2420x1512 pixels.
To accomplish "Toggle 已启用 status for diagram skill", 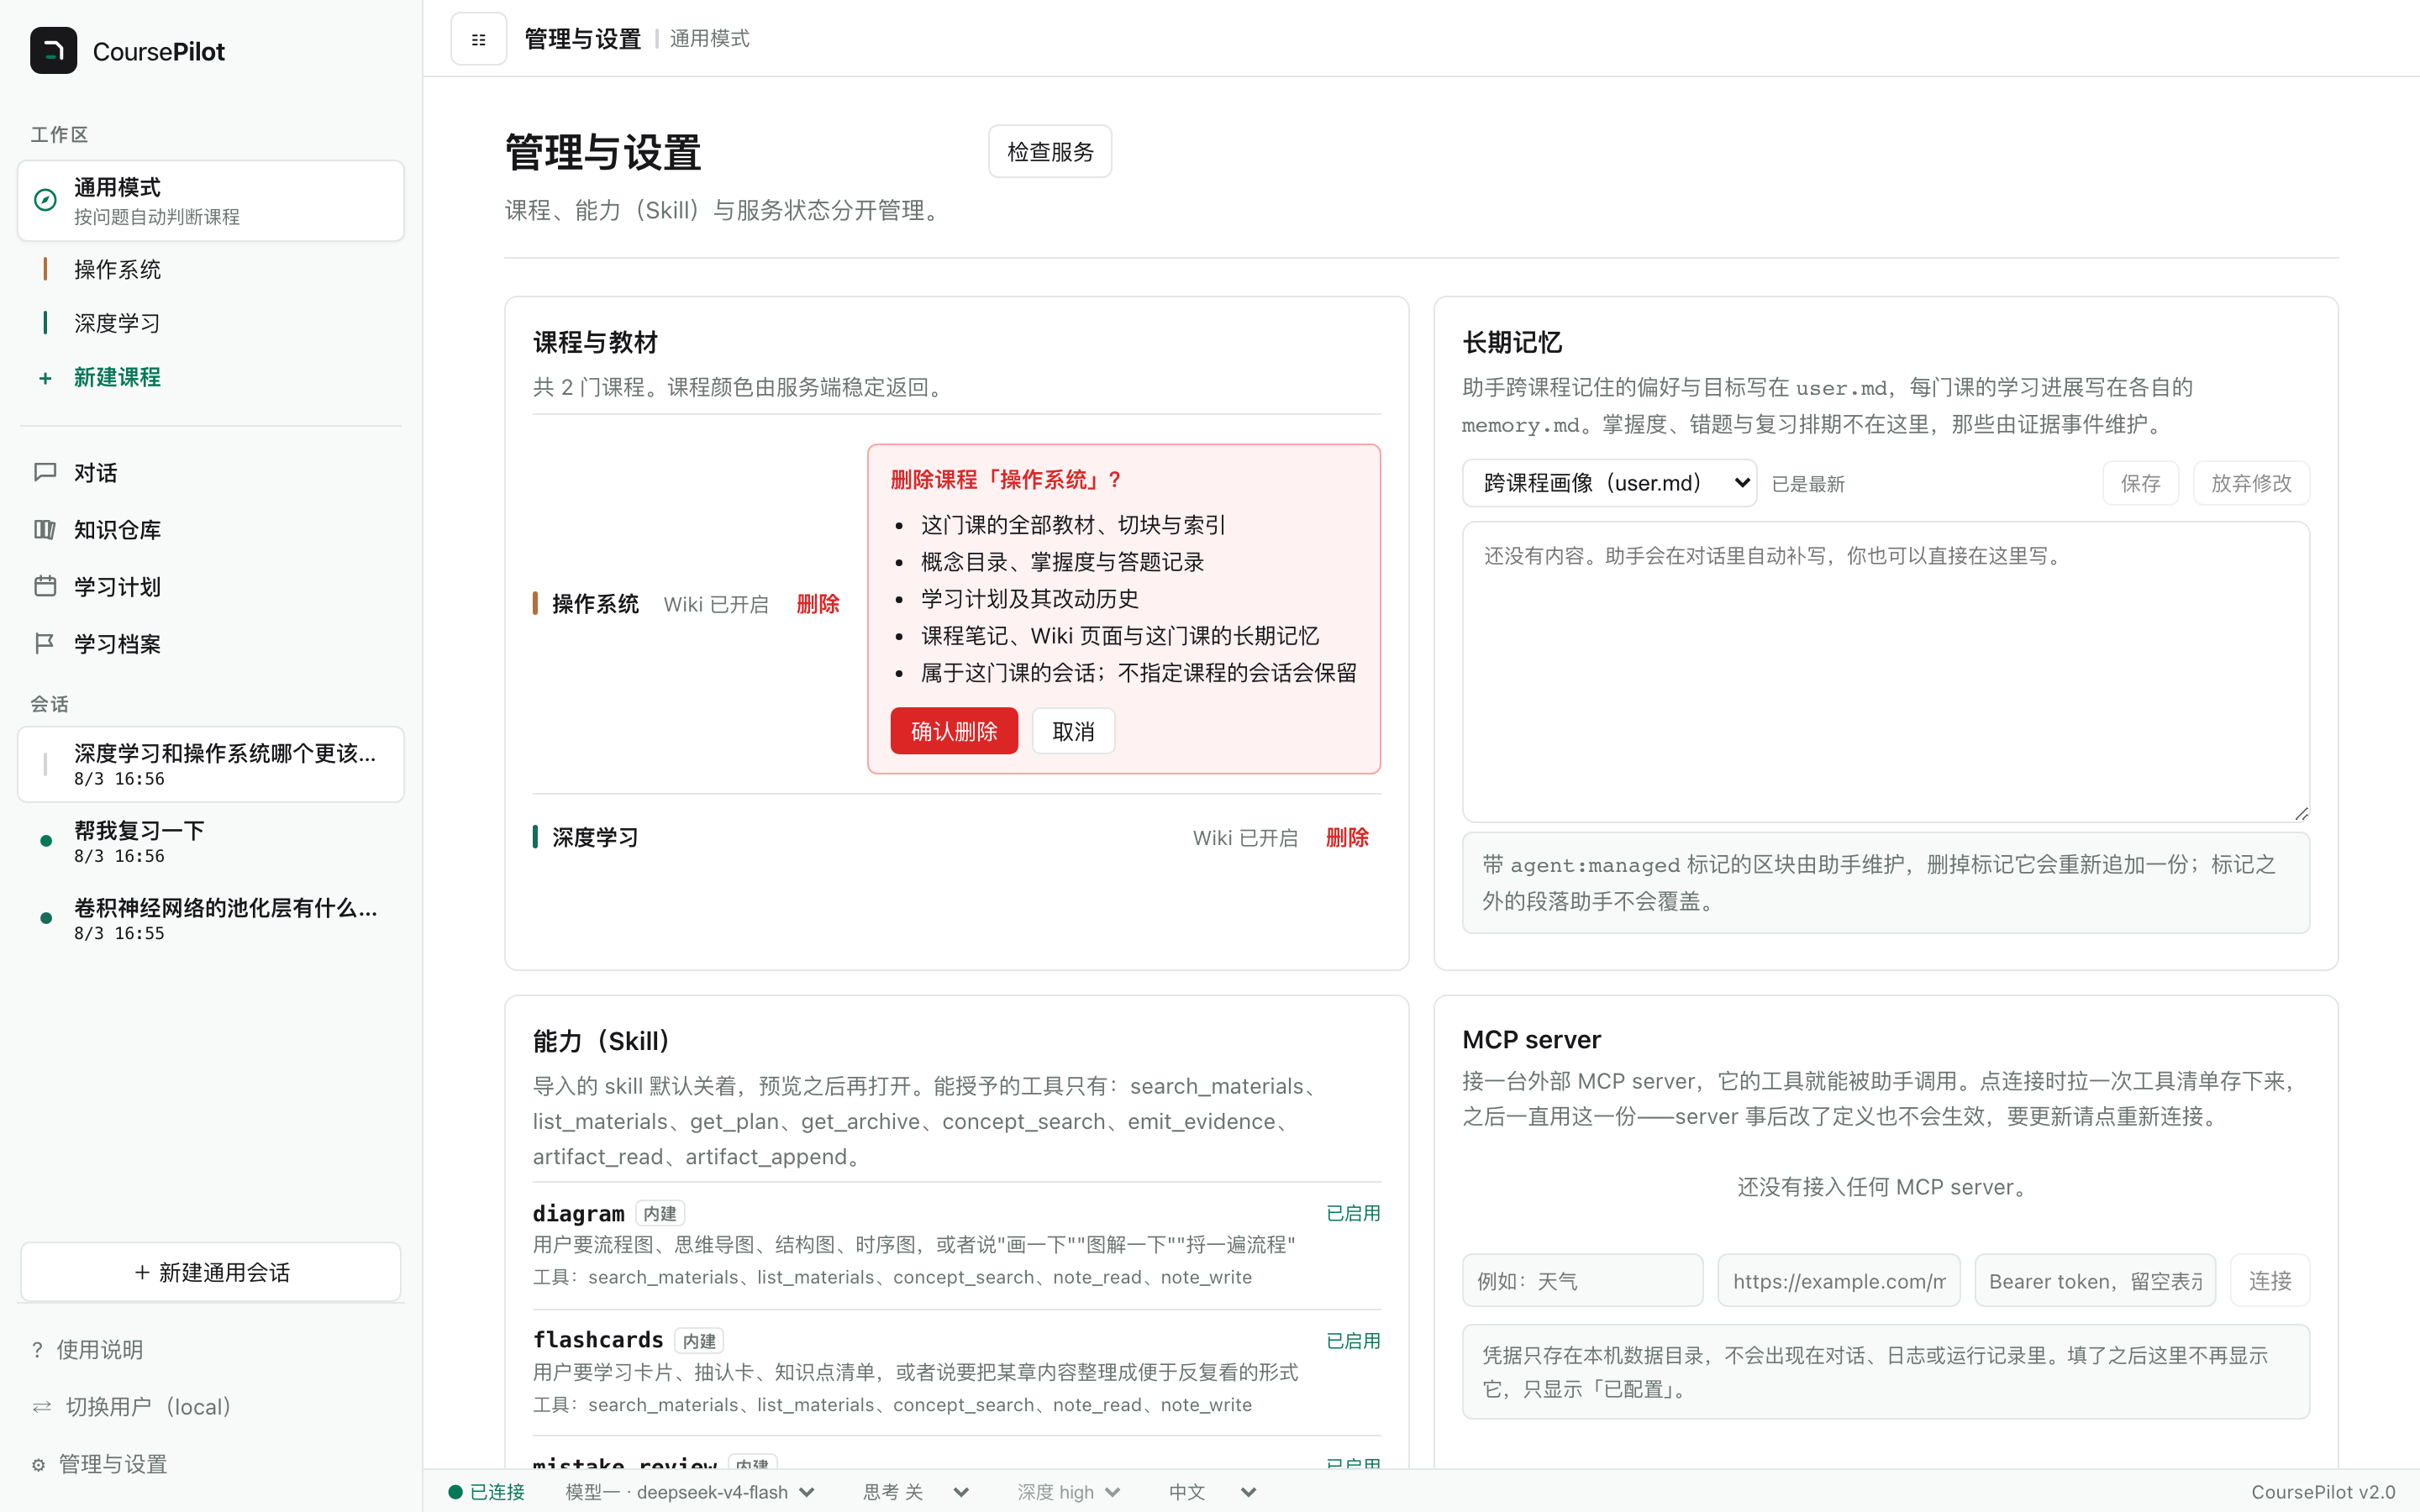I will [x=1353, y=1213].
